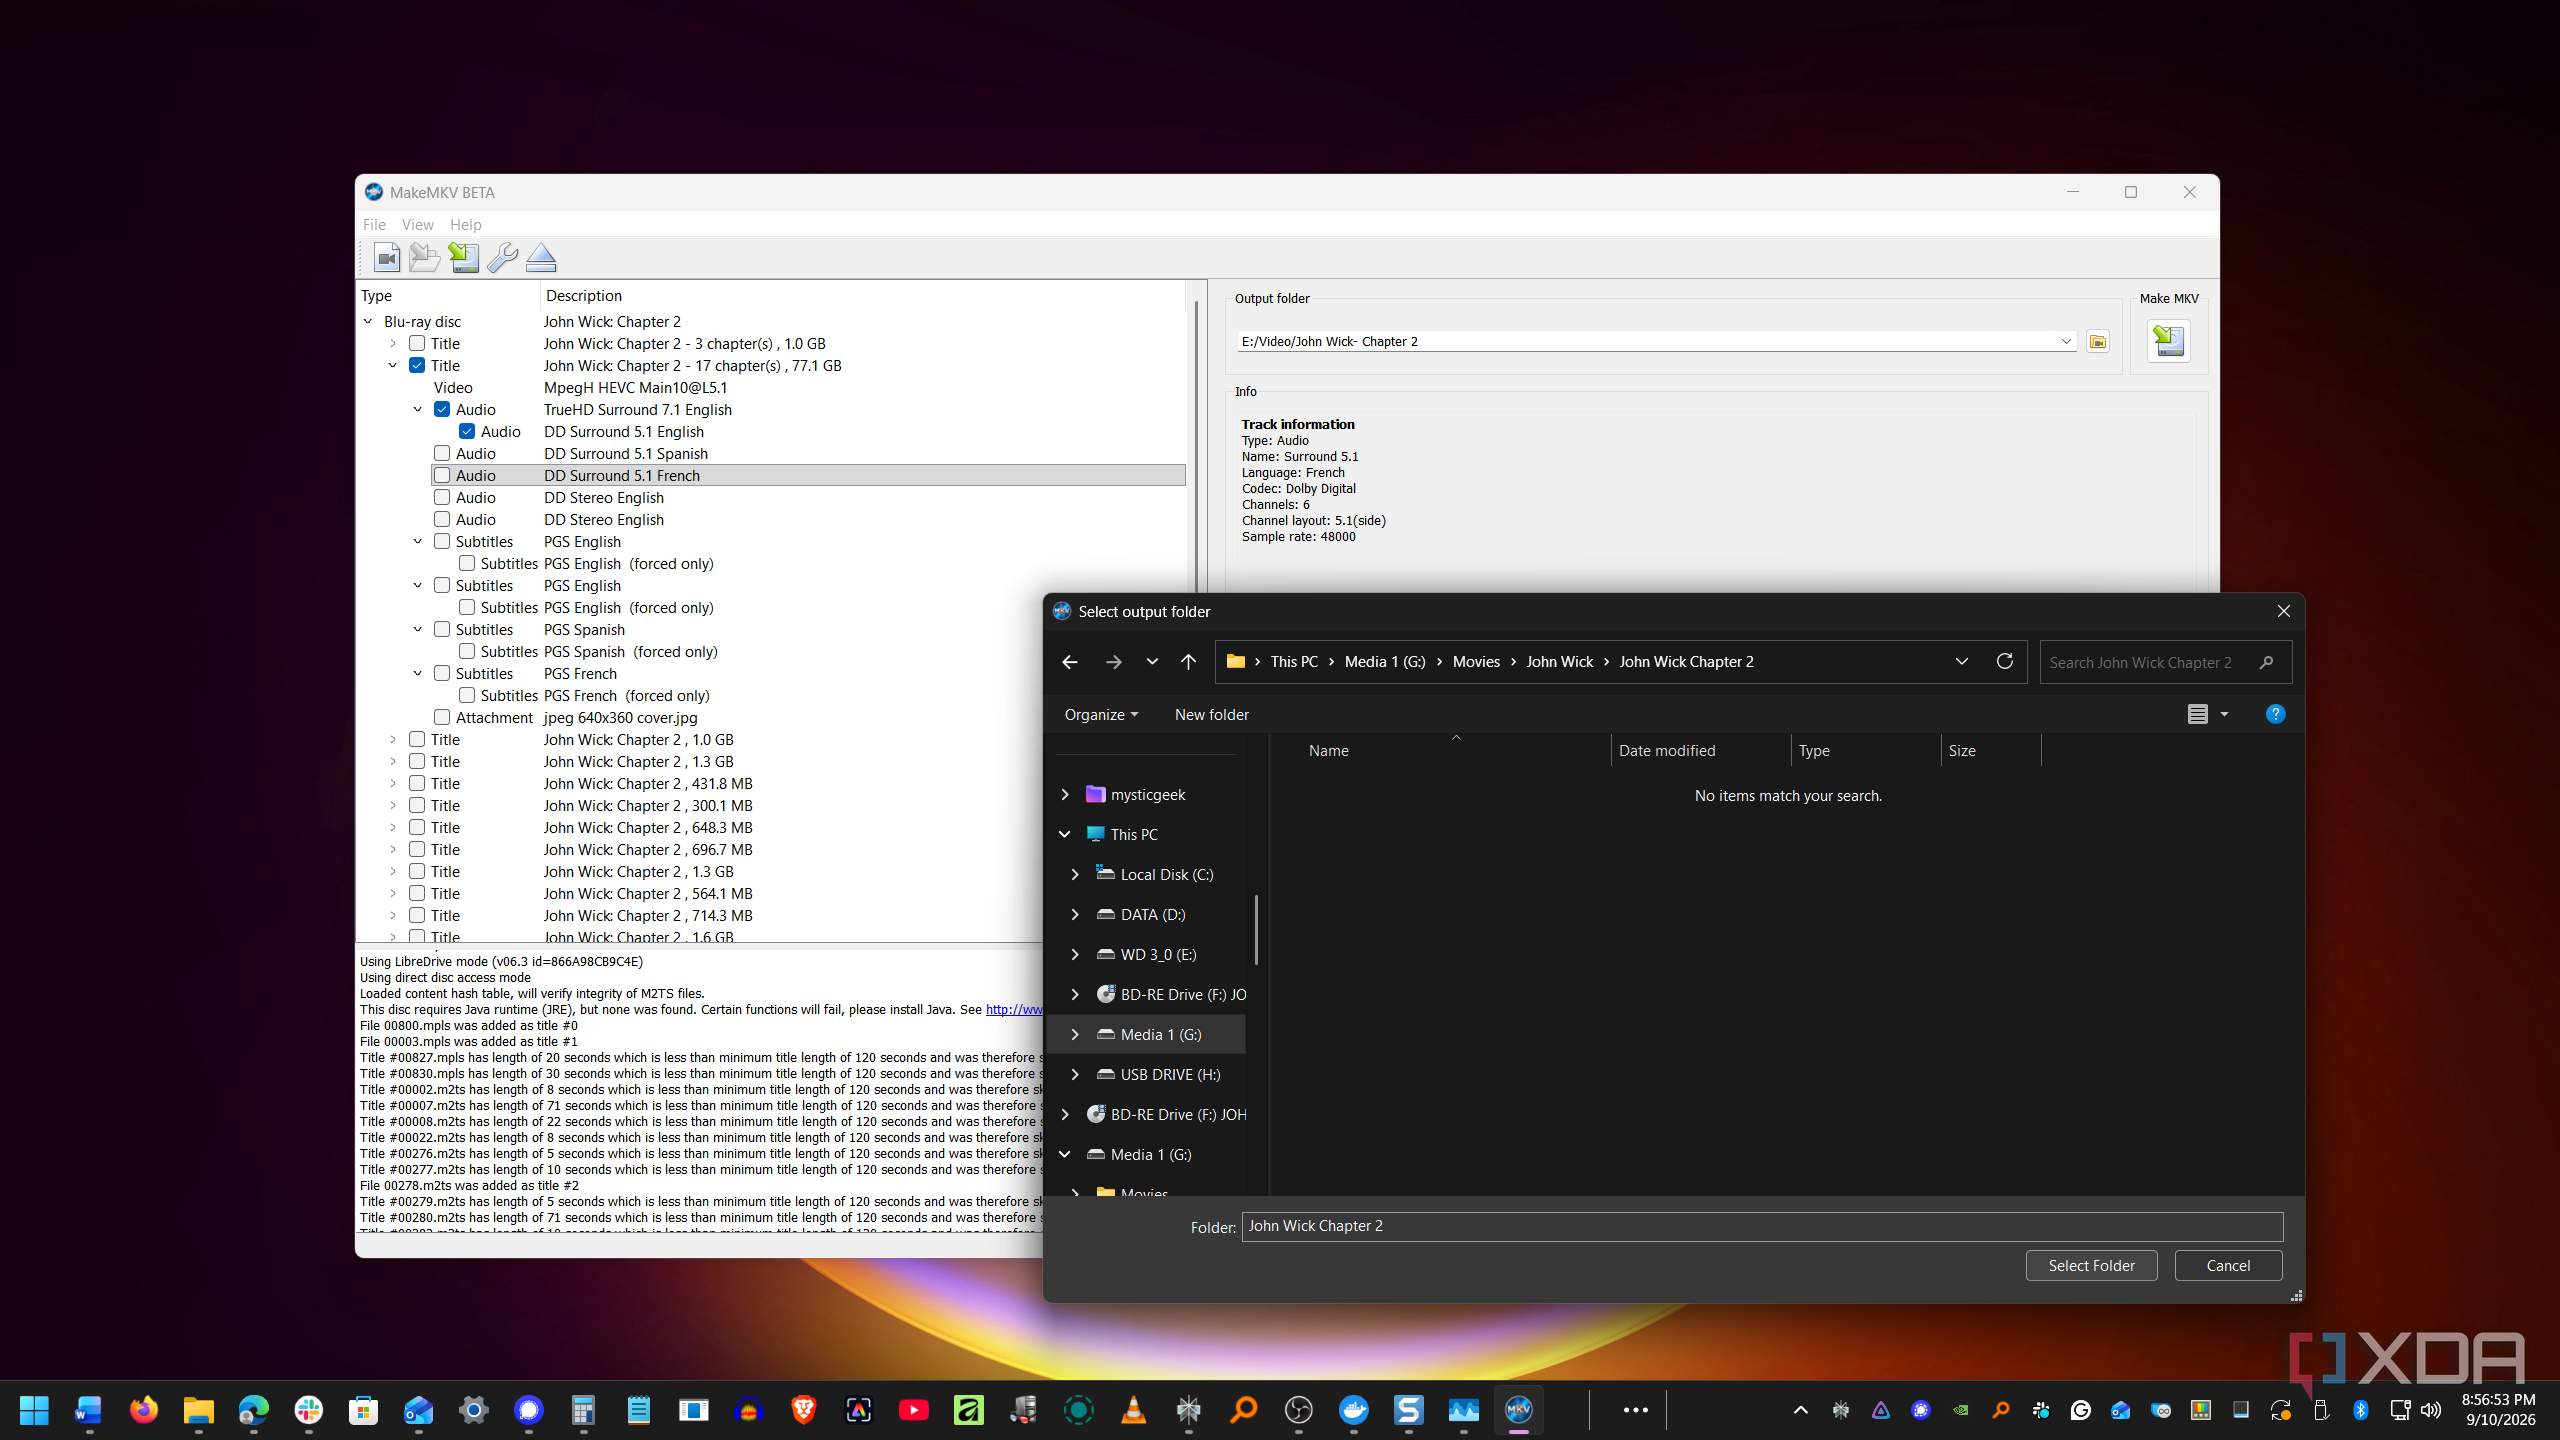The image size is (2560, 1440).
Task: Open the output folder path dropdown
Action: coord(2066,342)
